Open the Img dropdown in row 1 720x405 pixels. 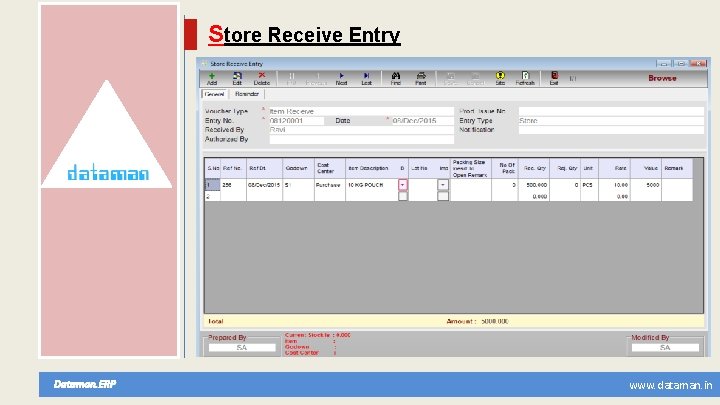pyautogui.click(x=443, y=185)
